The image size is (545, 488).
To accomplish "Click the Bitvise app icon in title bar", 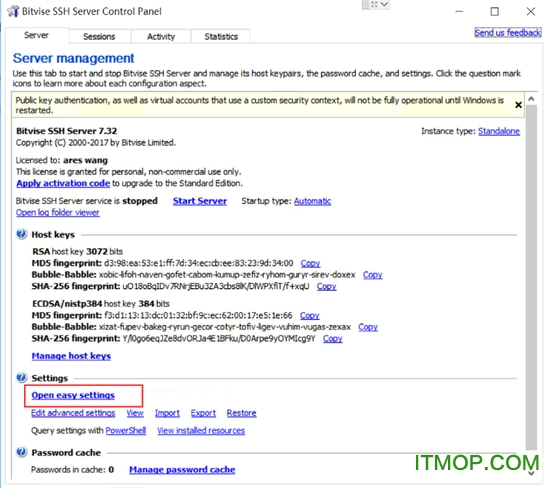I will point(13,11).
